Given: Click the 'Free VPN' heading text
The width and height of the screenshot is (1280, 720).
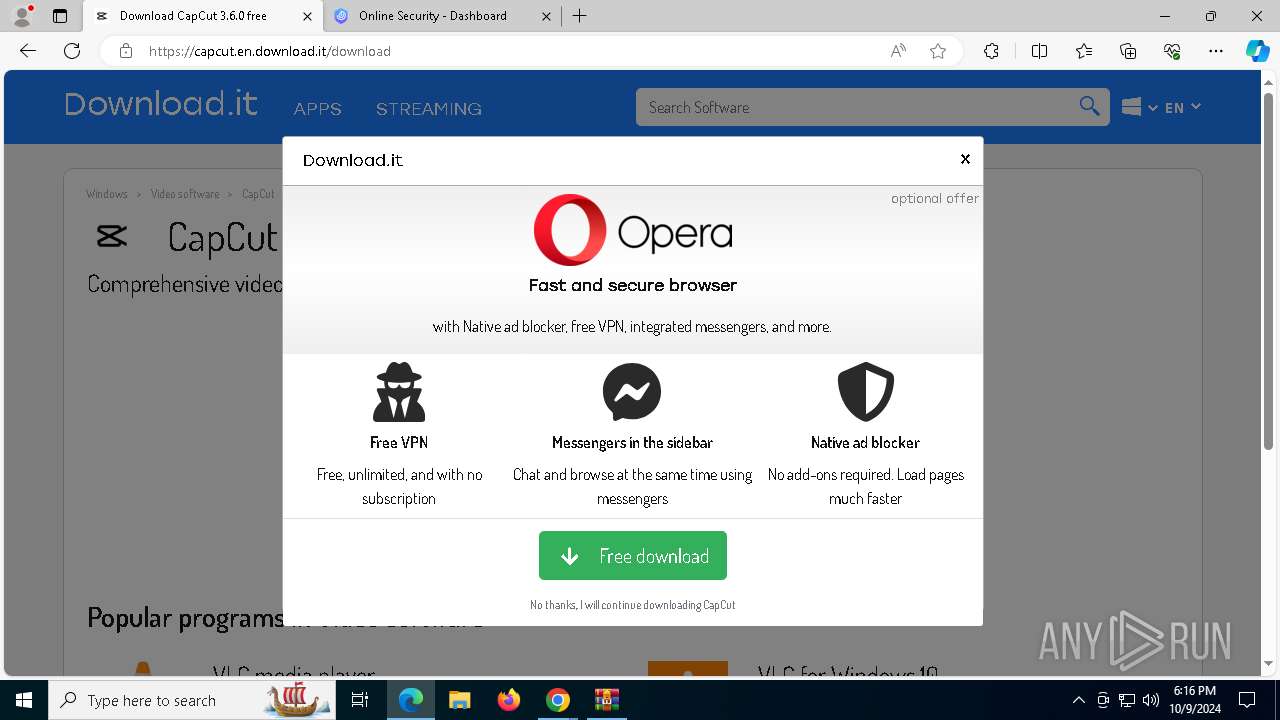Looking at the screenshot, I should tap(399, 442).
